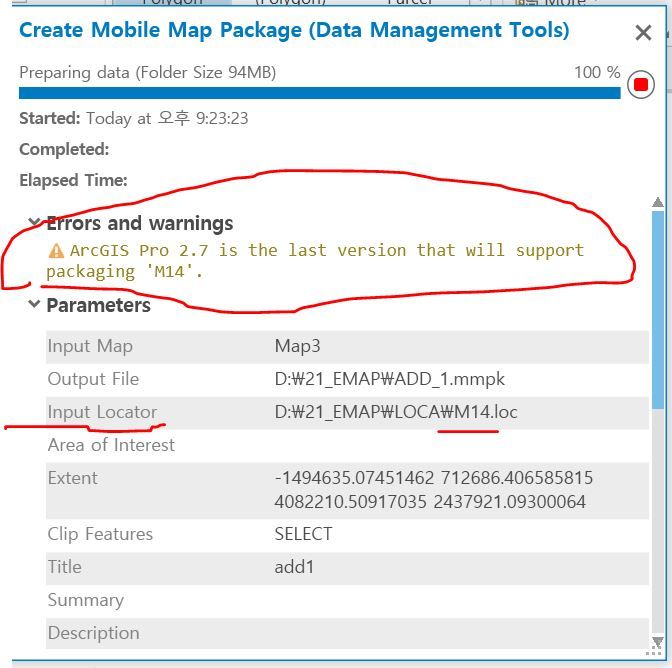Click the Title value add1
Viewport: 672px width, 668px height.
tap(294, 567)
